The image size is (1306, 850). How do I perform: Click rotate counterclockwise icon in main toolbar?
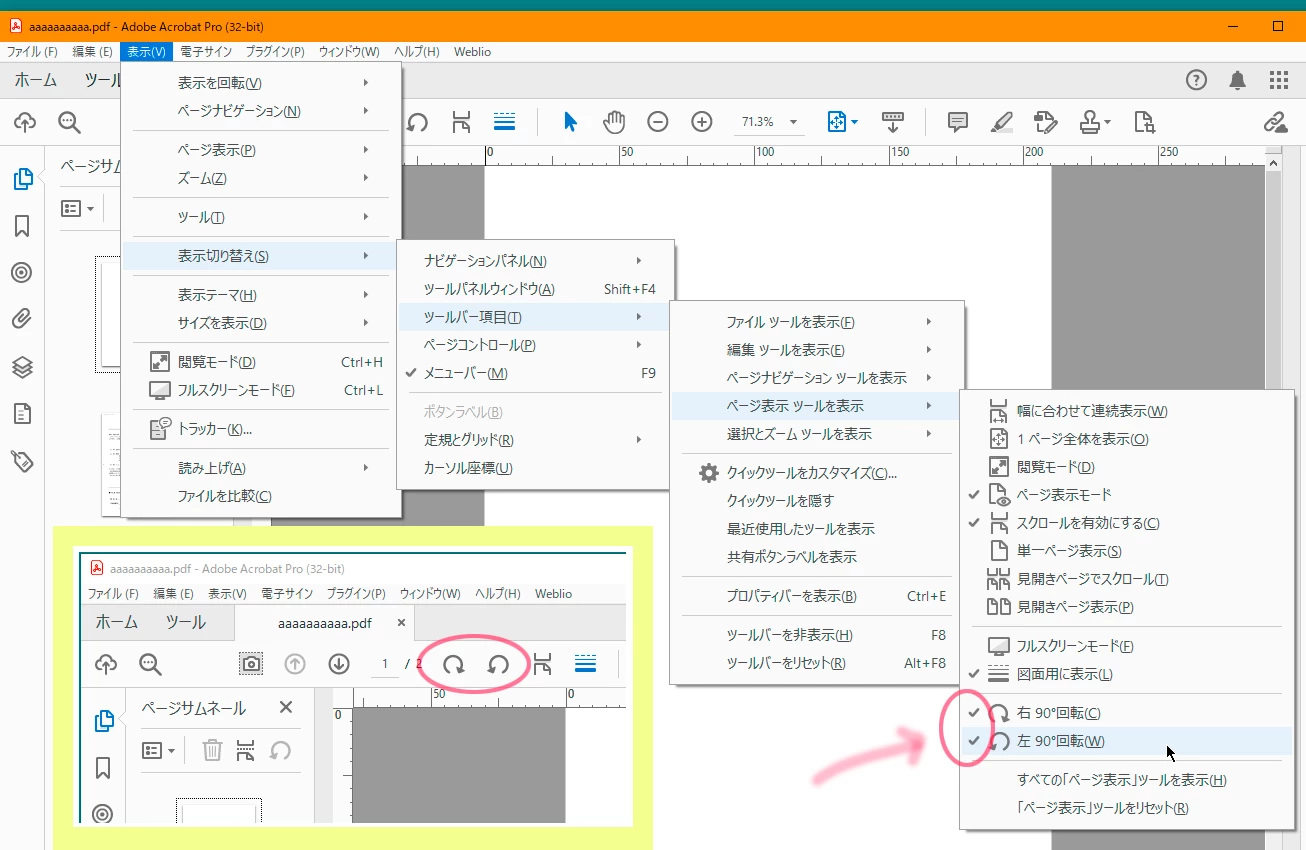418,122
